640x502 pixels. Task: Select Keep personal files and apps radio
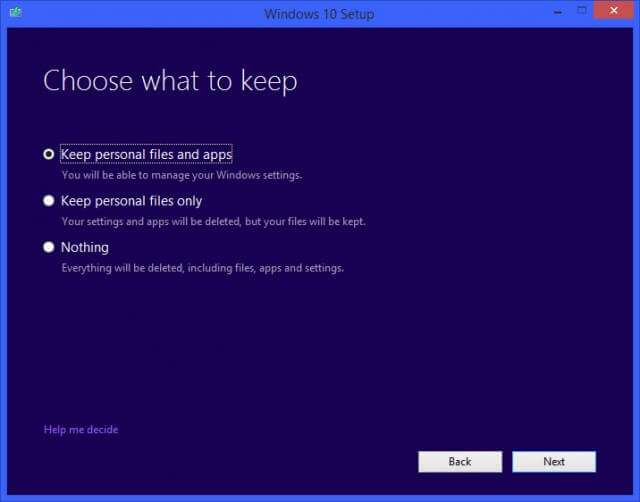pyautogui.click(x=49, y=154)
